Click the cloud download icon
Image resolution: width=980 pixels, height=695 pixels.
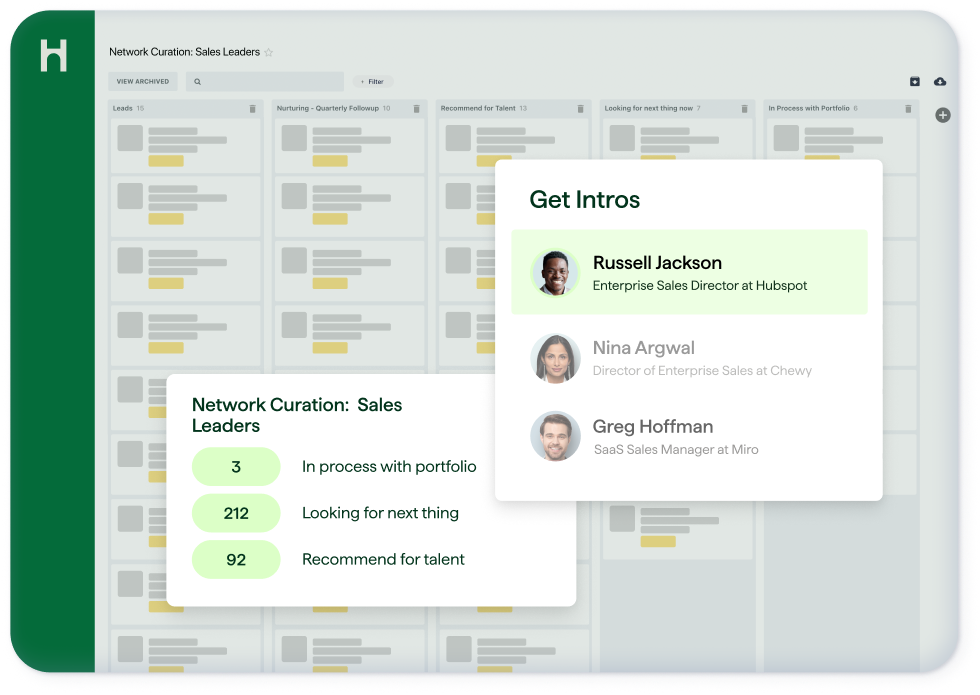940,81
